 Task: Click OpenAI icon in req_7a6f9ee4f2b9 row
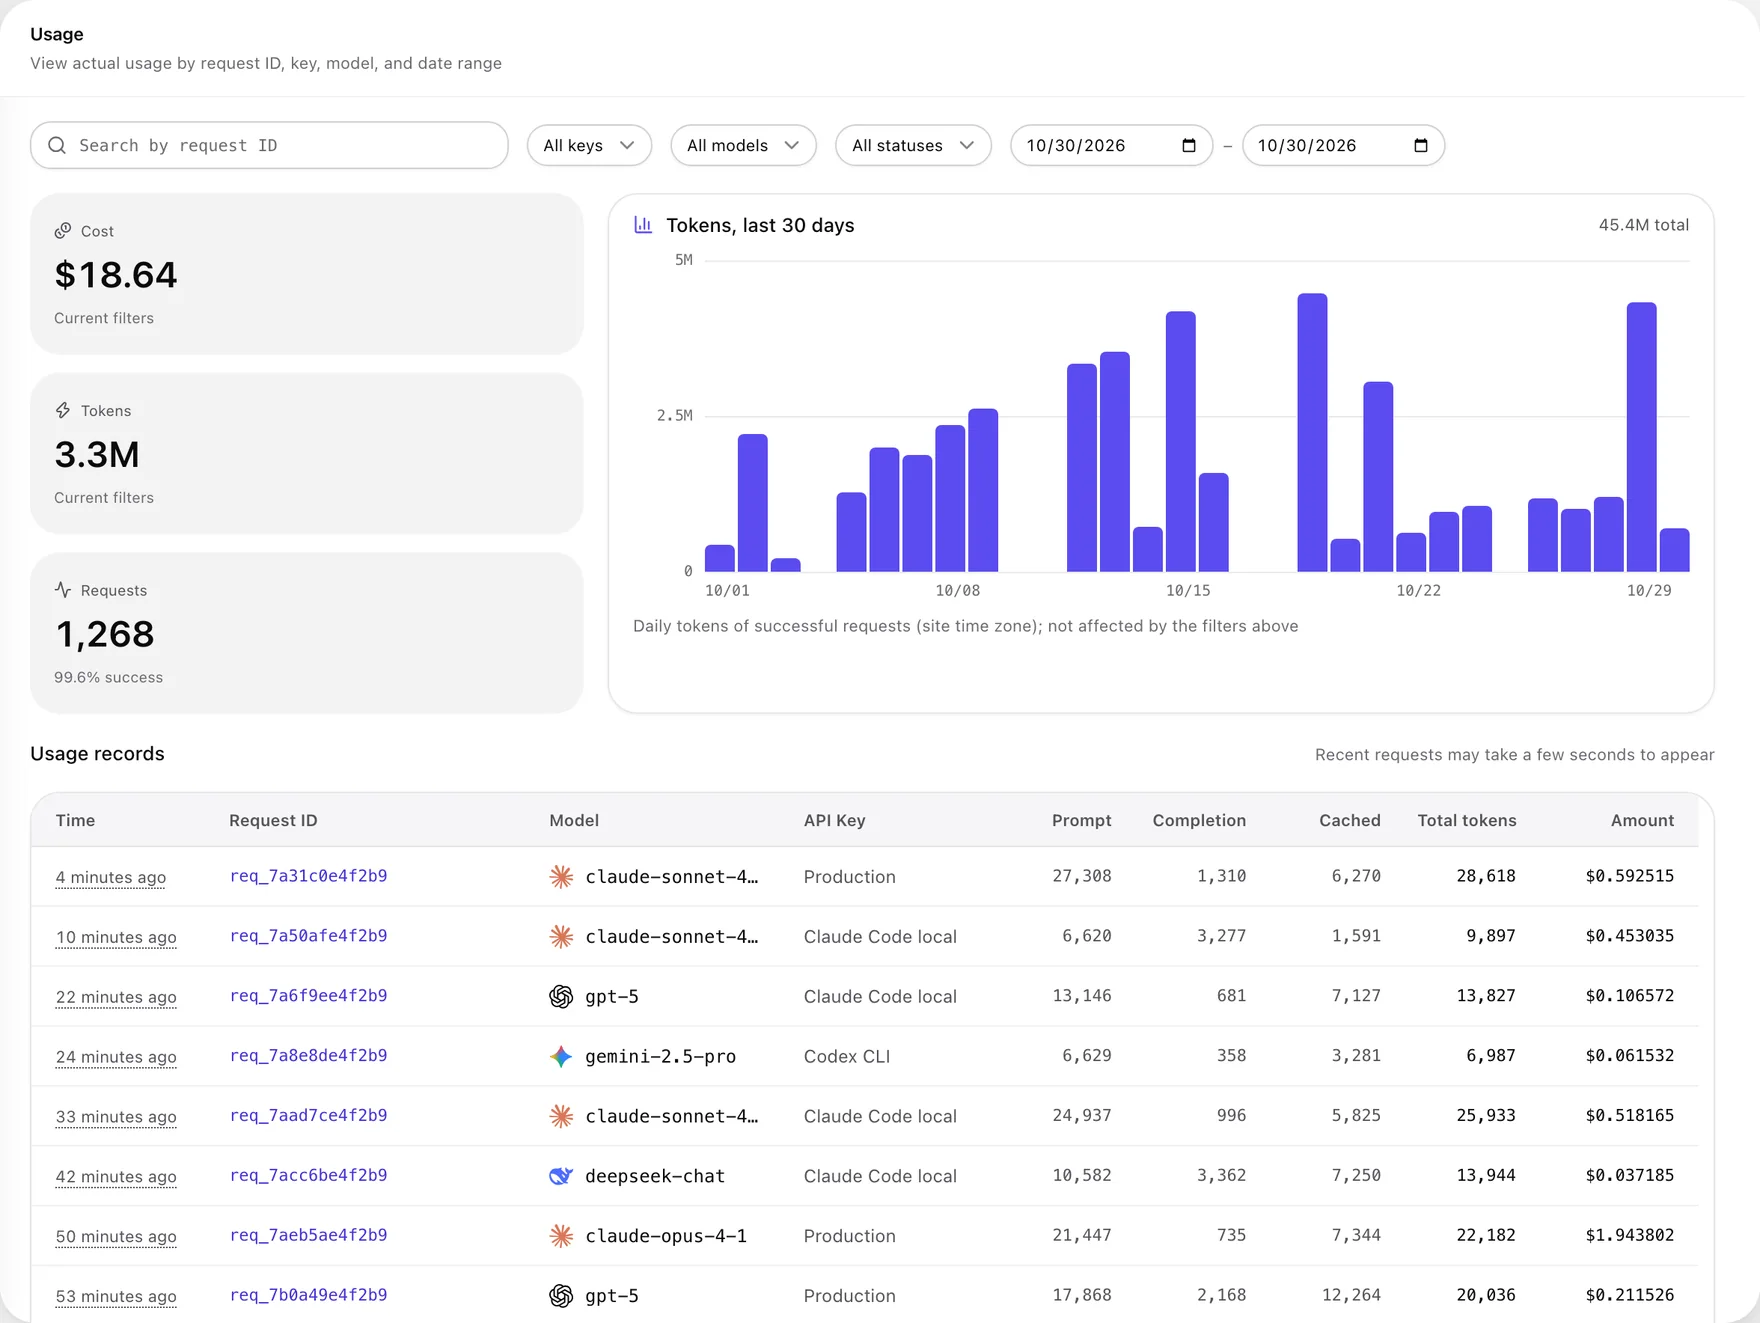(x=561, y=997)
